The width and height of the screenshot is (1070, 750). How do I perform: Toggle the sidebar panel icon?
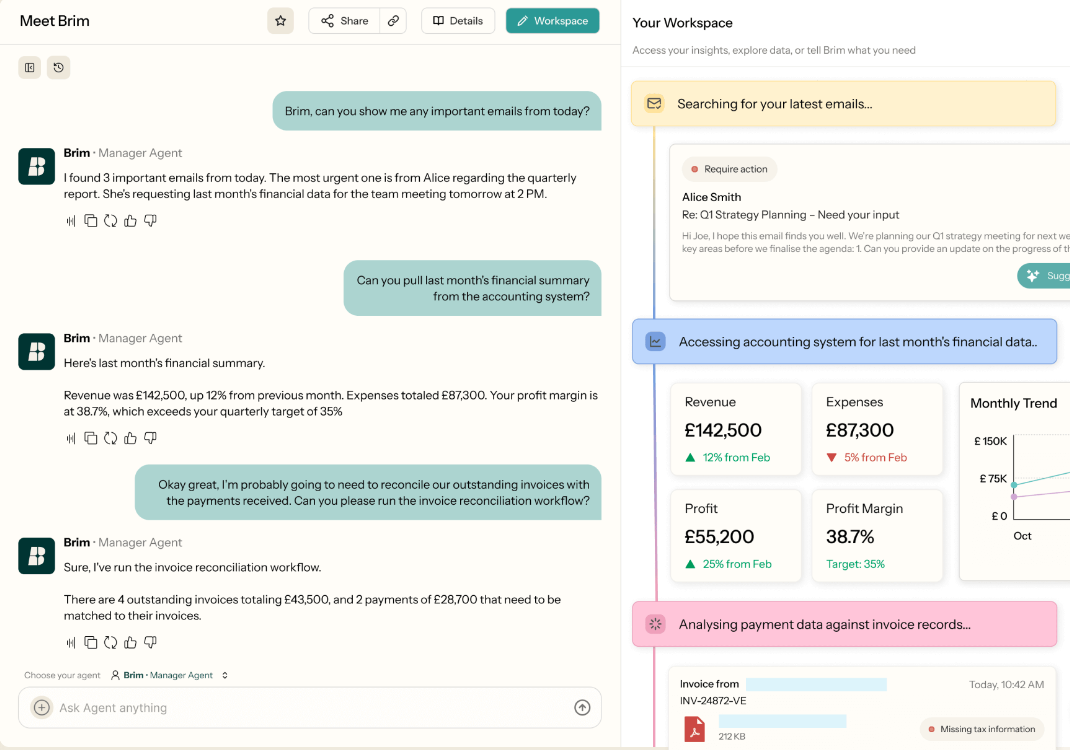click(30, 68)
